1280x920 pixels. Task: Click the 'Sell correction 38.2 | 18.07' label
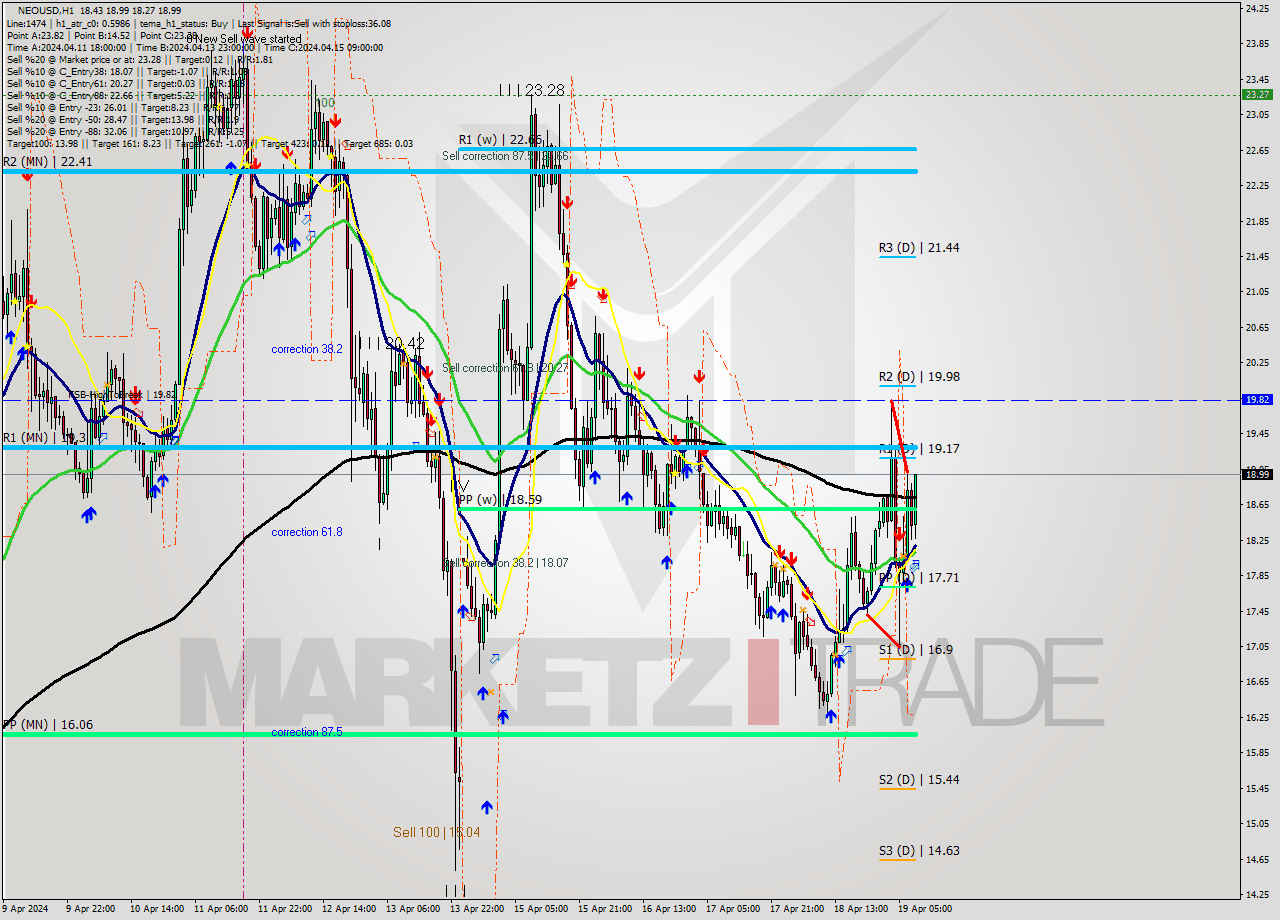505,563
